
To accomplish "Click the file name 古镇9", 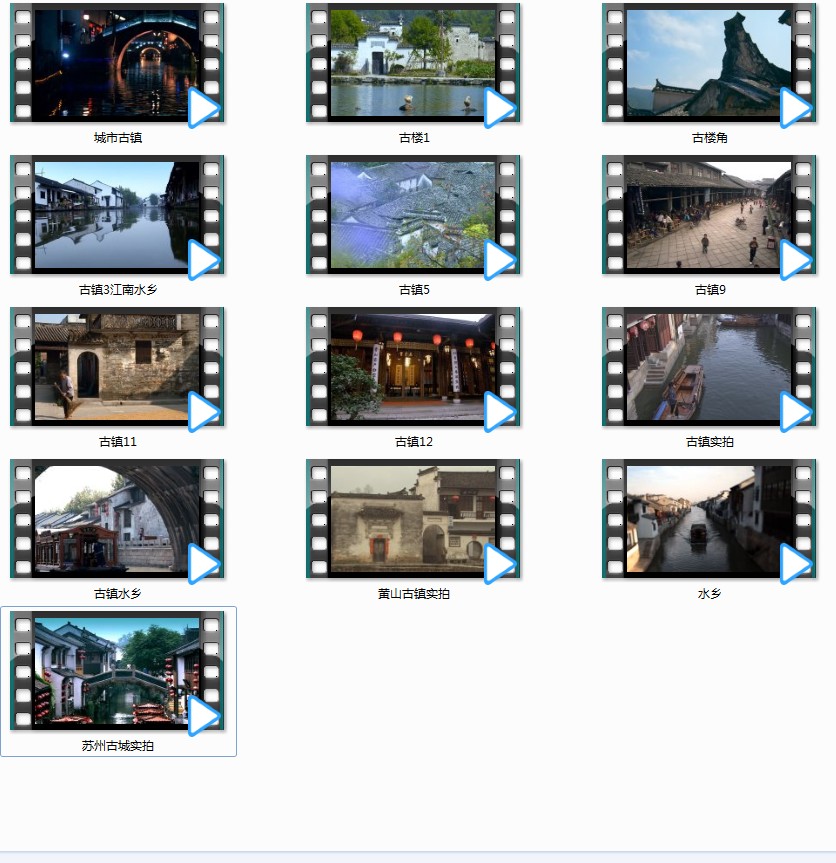I will [x=710, y=290].
